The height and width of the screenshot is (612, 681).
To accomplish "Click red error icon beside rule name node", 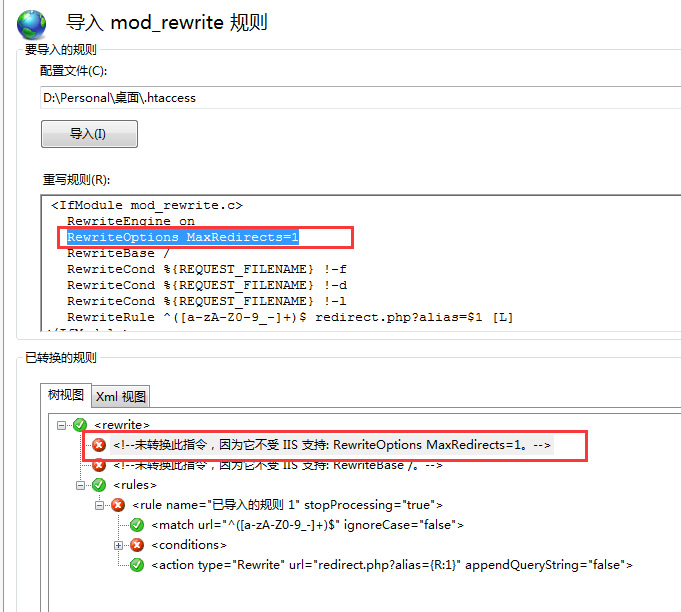I will [x=118, y=505].
